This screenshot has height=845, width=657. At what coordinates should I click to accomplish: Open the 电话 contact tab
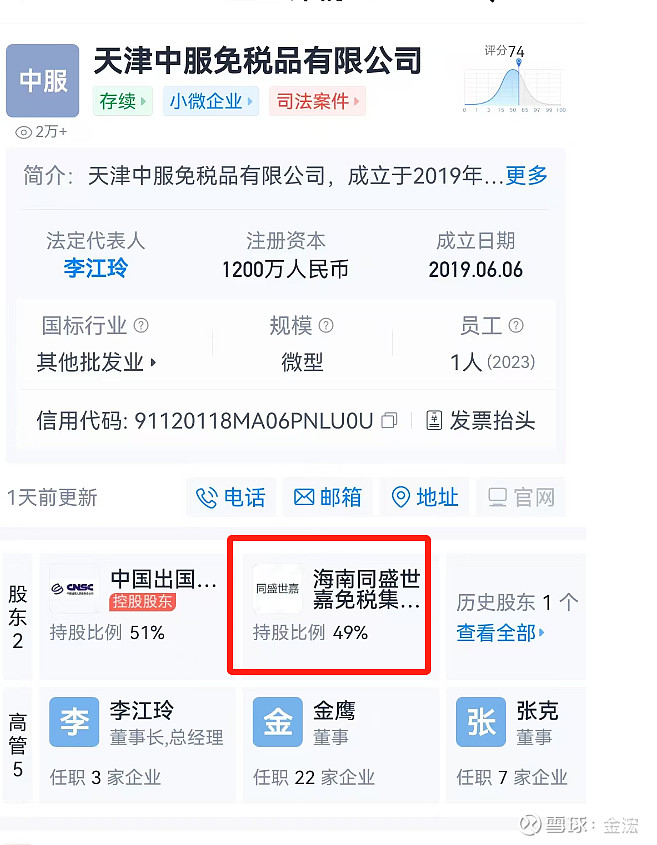coord(231,497)
